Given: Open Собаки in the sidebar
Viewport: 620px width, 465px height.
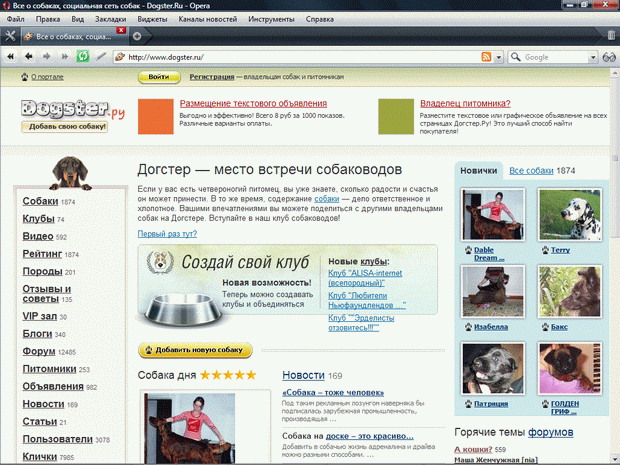Looking at the screenshot, I should pos(40,201).
